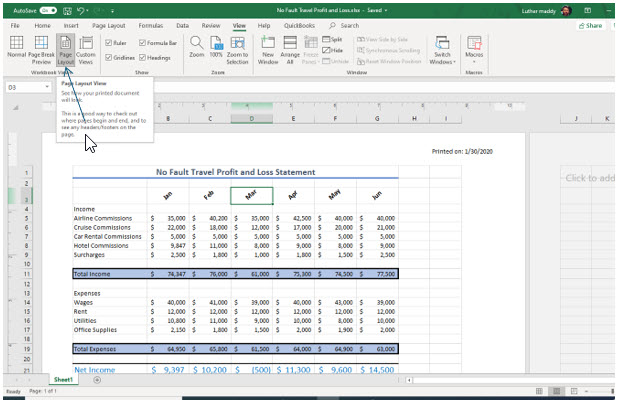618x402 pixels.
Task: Set zoom to 100%
Action: pyautogui.click(x=216, y=47)
